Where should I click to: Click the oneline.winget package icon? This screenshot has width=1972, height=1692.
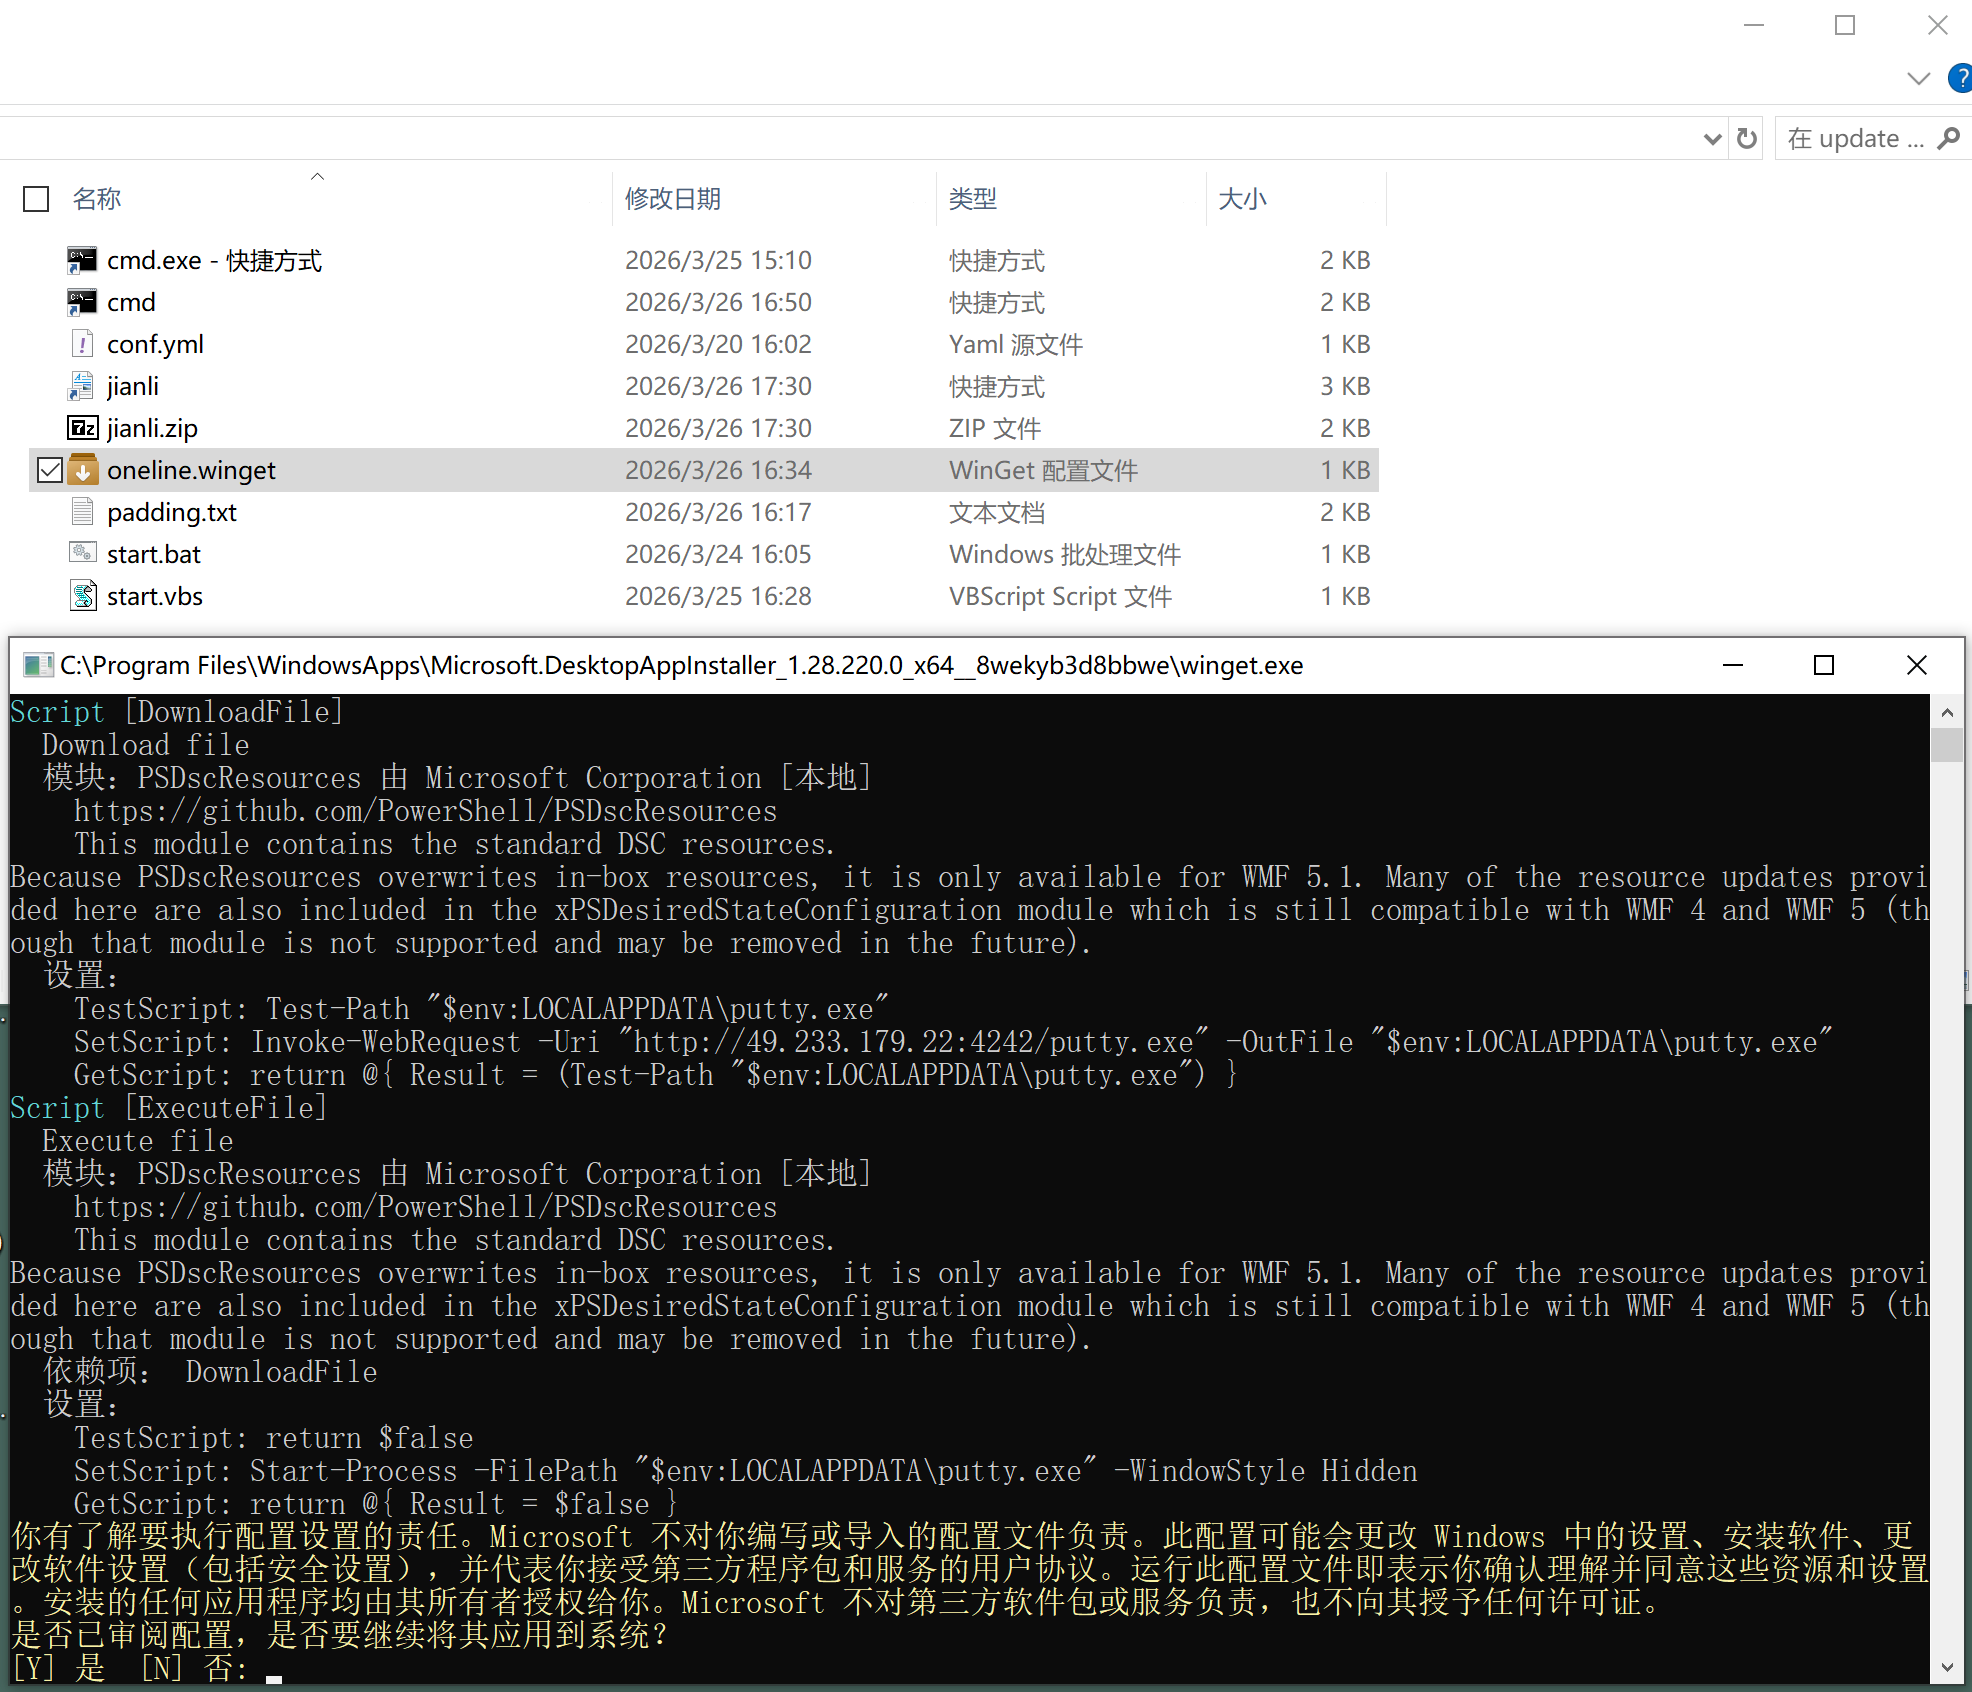(82, 471)
